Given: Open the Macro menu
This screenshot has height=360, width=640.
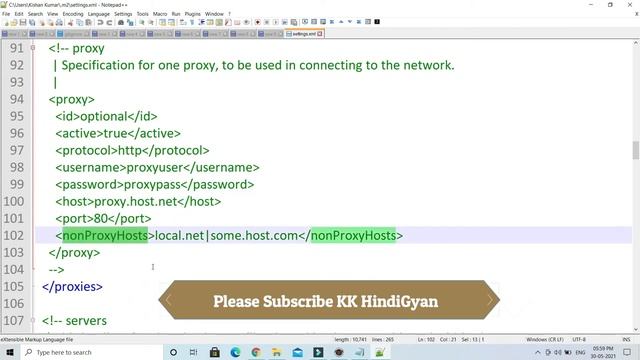Looking at the screenshot, I should (x=160, y=14).
